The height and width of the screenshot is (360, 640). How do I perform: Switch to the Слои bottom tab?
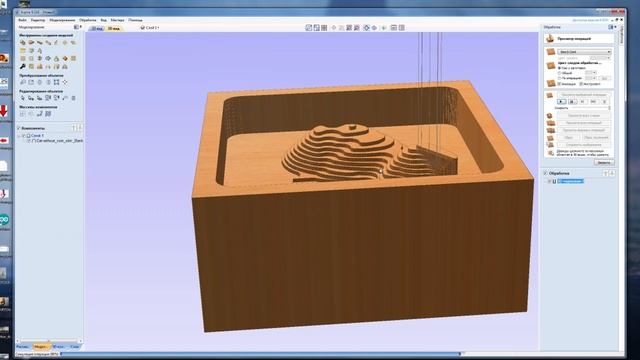click(x=75, y=347)
